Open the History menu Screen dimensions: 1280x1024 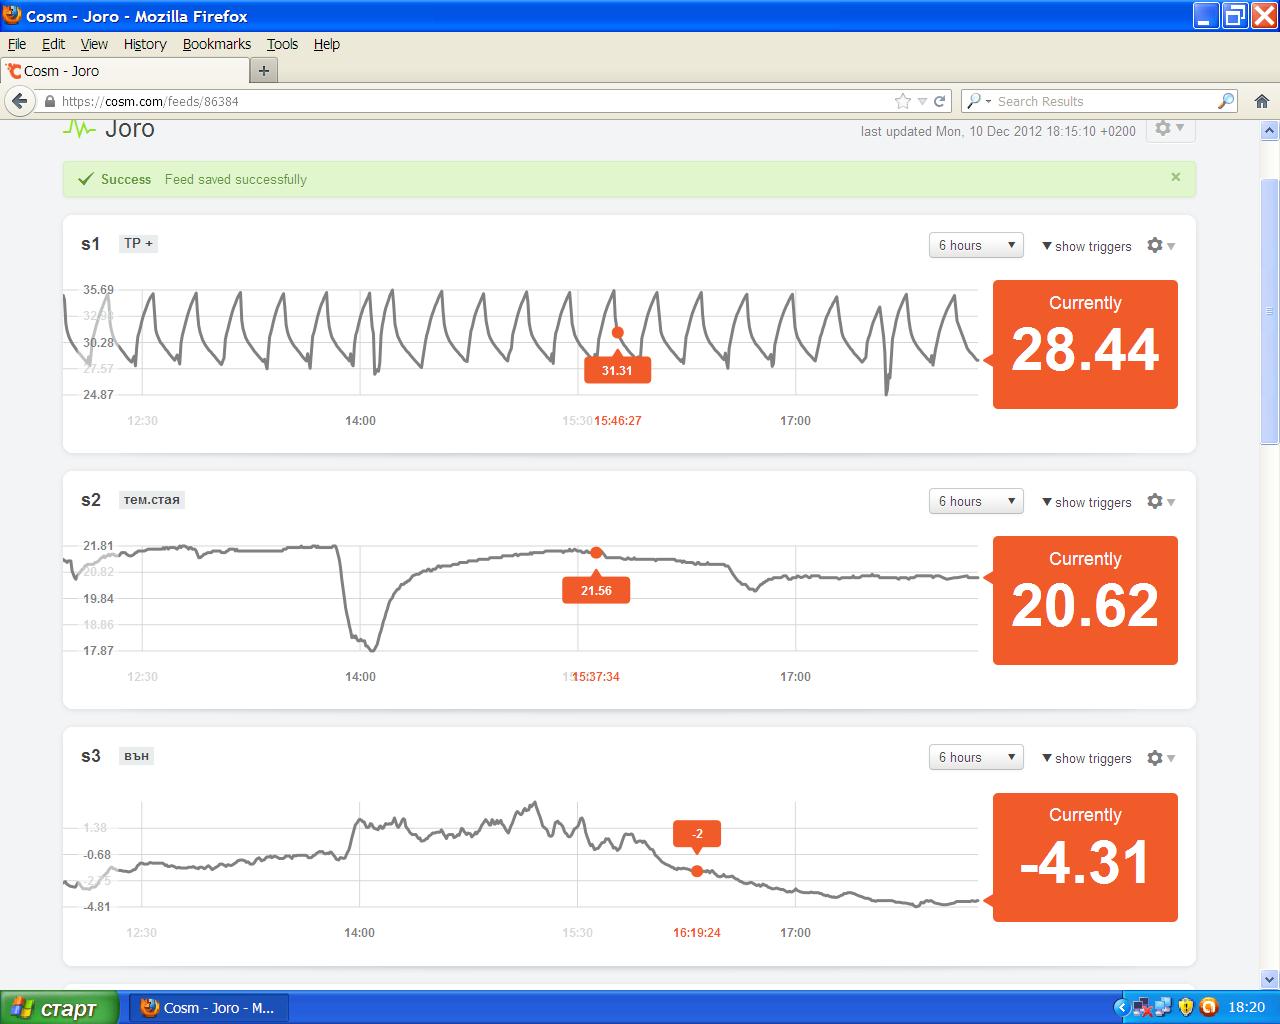145,44
